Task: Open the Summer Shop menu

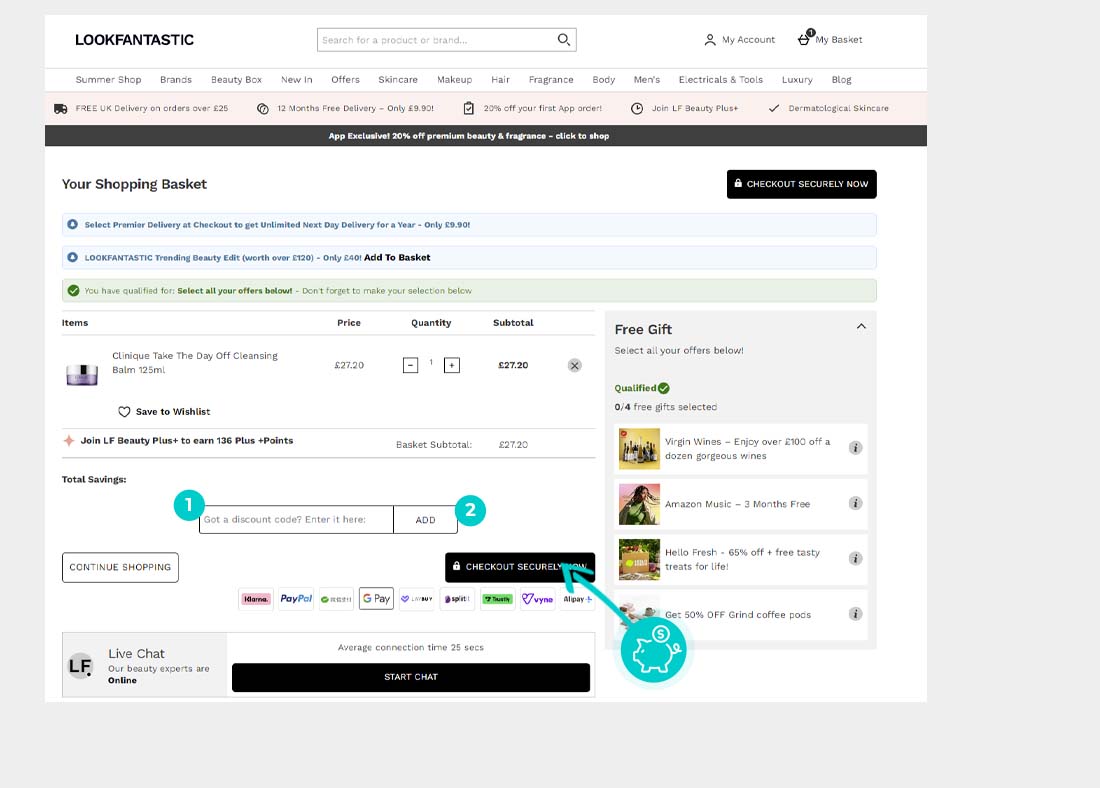Action: 108,80
